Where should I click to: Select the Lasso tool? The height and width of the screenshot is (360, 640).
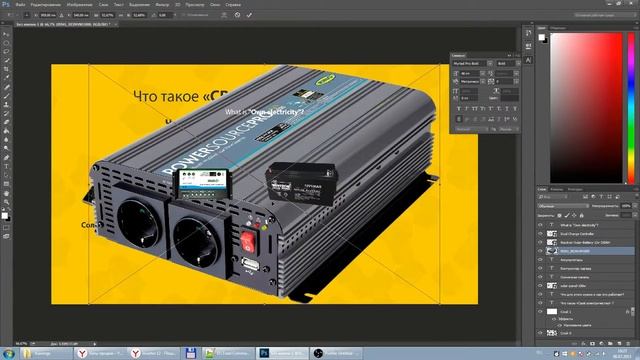click(x=6, y=52)
